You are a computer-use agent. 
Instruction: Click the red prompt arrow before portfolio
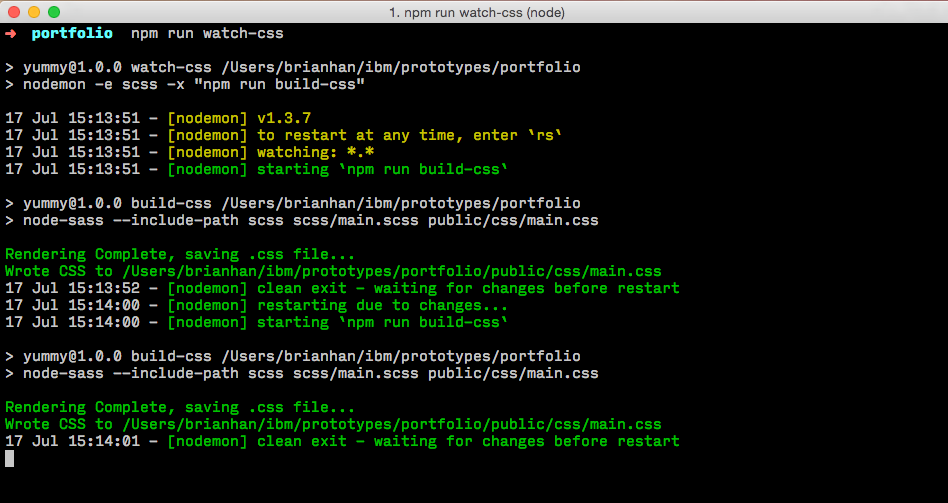[x=11, y=33]
